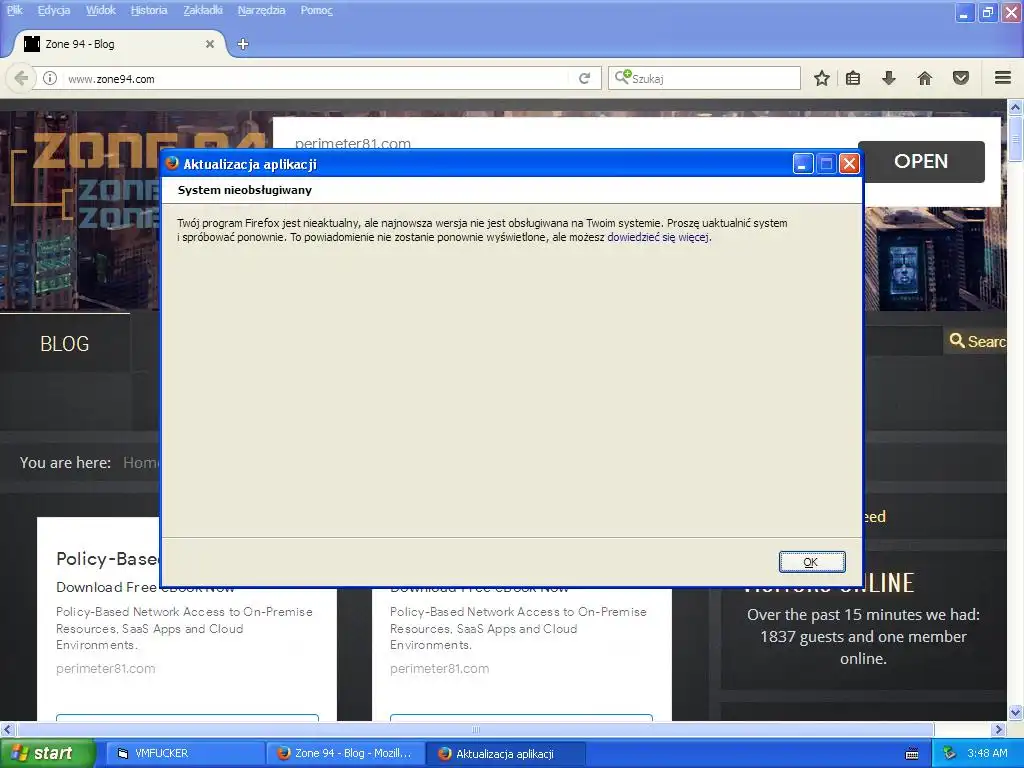
Task: Click horizontal scrollbar left arrow
Action: [x=7, y=729]
